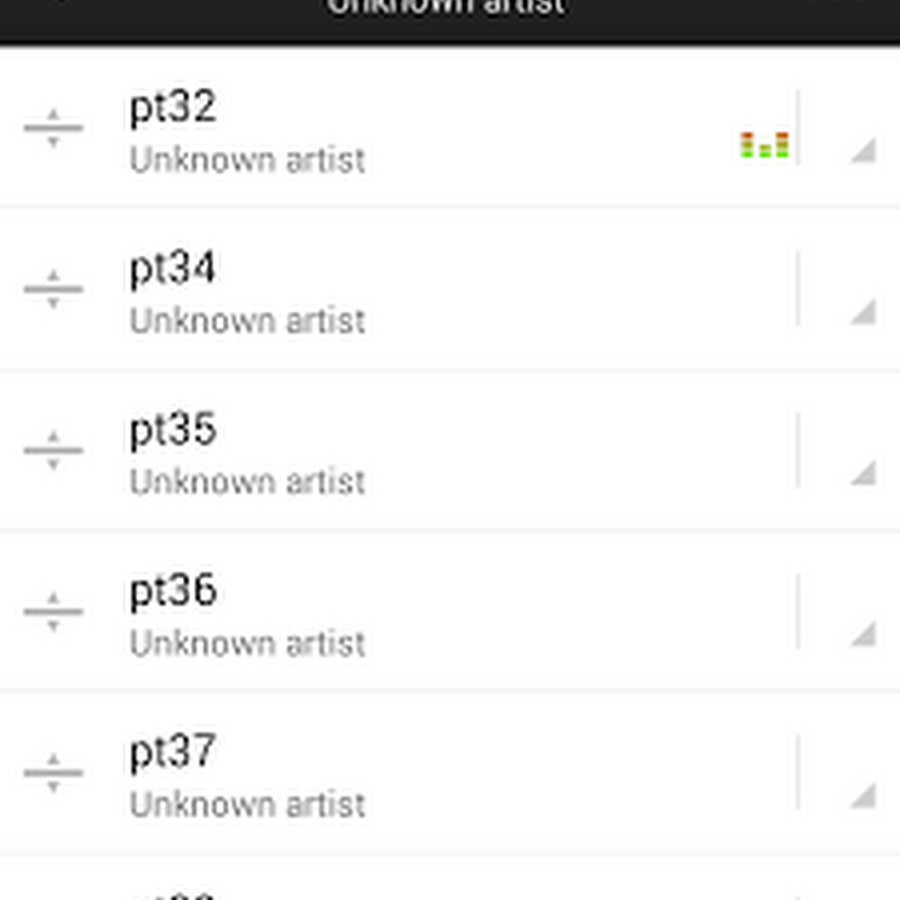Open the options menu arrow for pt34
The image size is (900, 900).
[862, 312]
